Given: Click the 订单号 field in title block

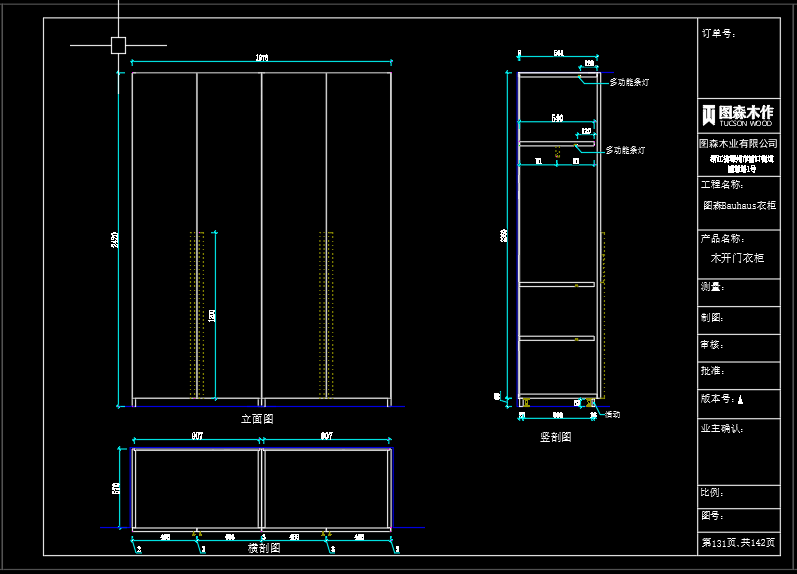Looking at the screenshot, I should click(718, 33).
